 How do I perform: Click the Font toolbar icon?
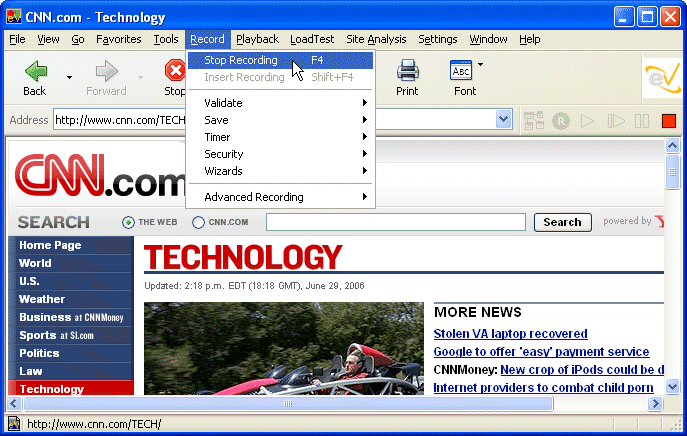[461, 70]
